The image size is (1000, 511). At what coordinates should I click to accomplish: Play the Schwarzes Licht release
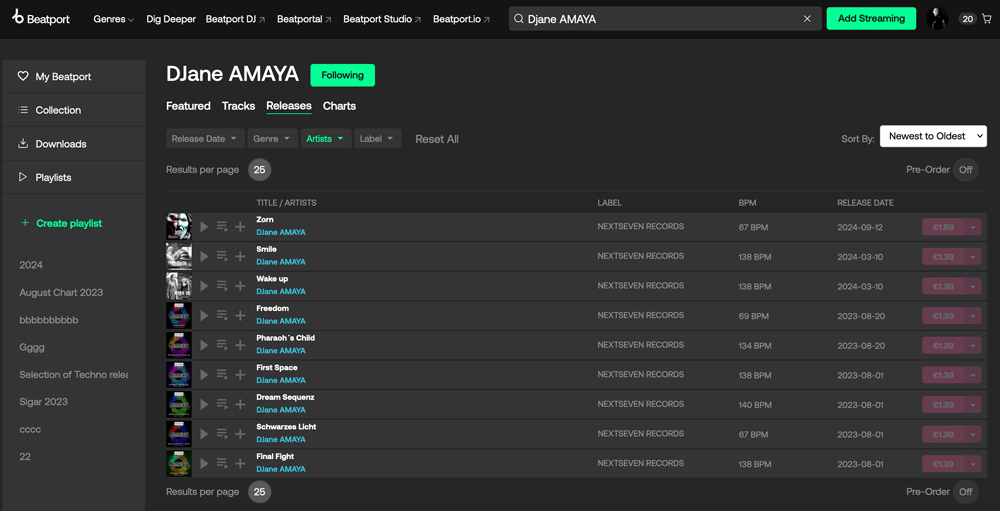[204, 434]
